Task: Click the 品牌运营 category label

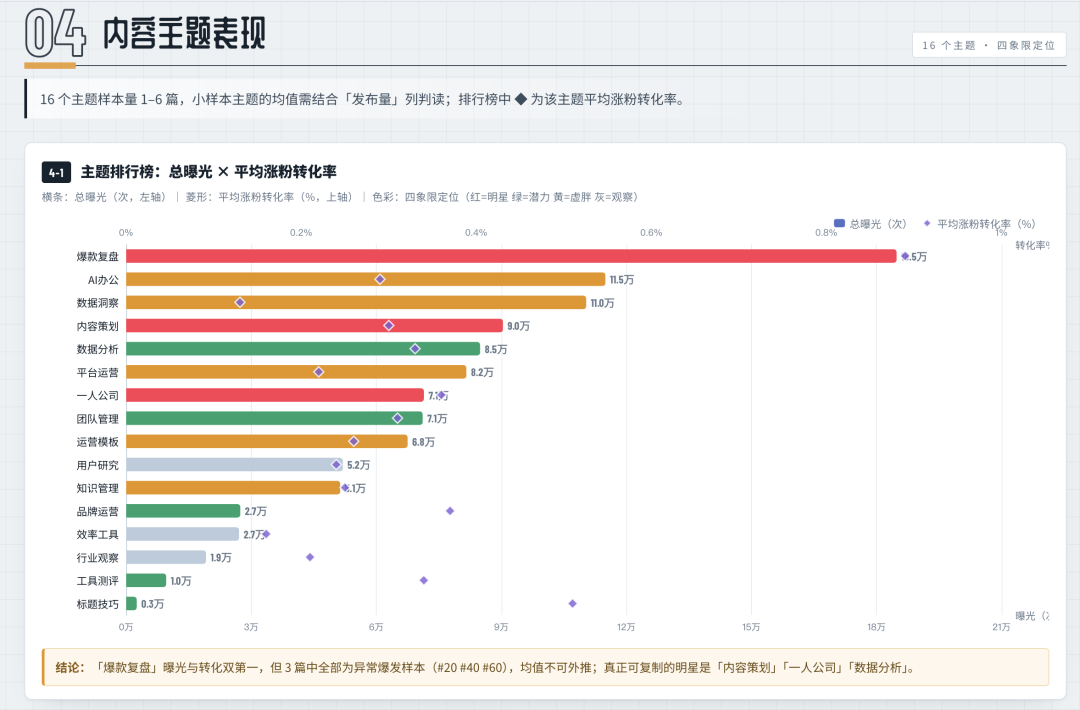Action: [x=97, y=511]
